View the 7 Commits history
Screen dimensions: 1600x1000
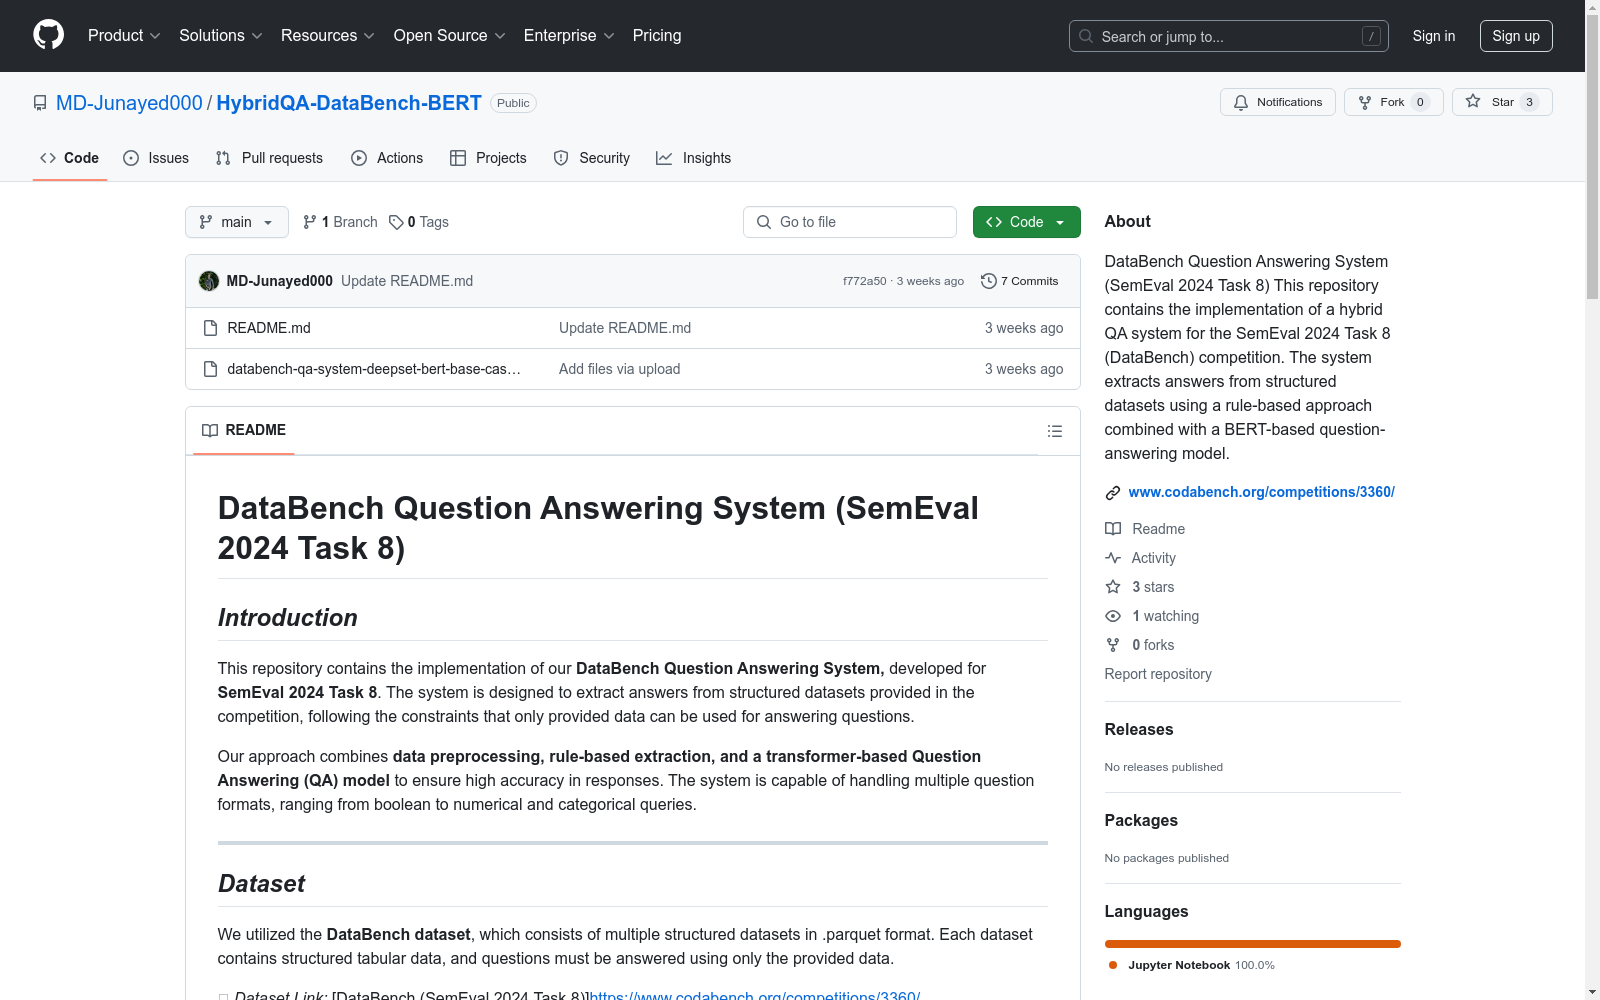point(1020,281)
